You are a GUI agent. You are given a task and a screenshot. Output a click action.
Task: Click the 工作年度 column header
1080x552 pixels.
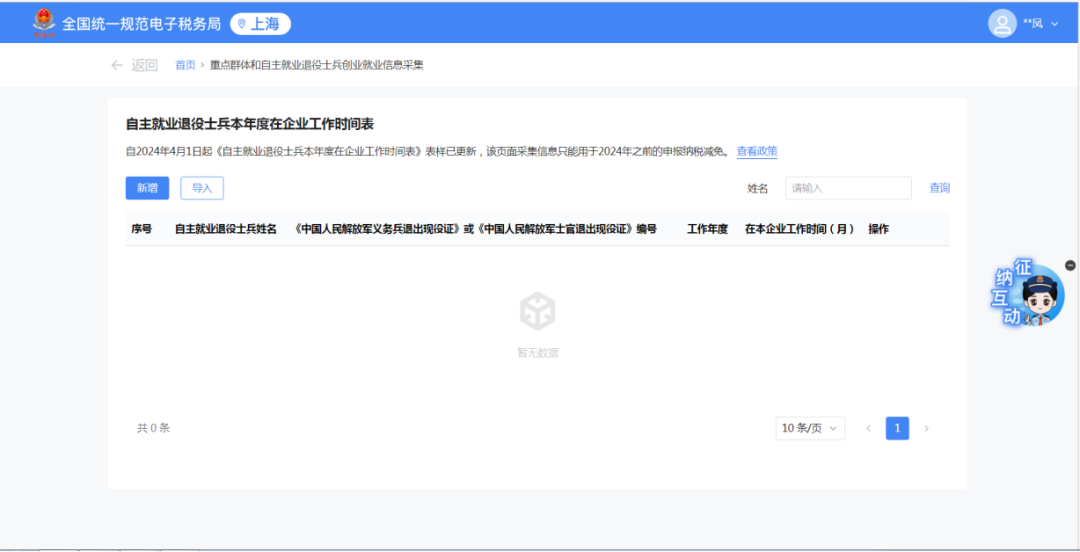[x=707, y=229]
